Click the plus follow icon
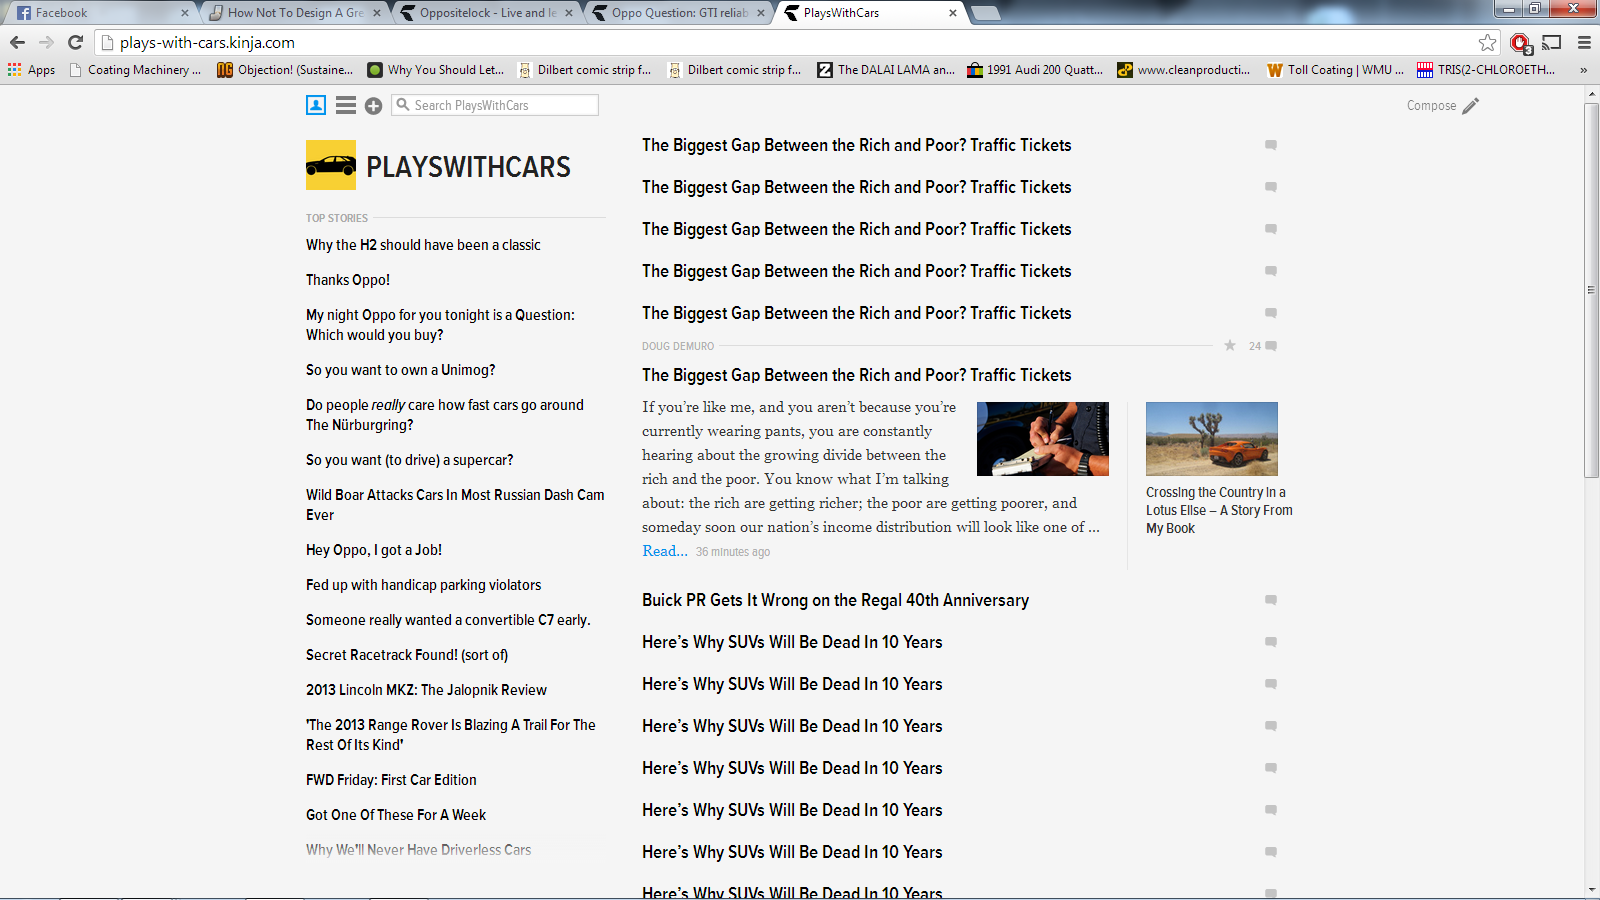This screenshot has width=1600, height=900. [373, 106]
